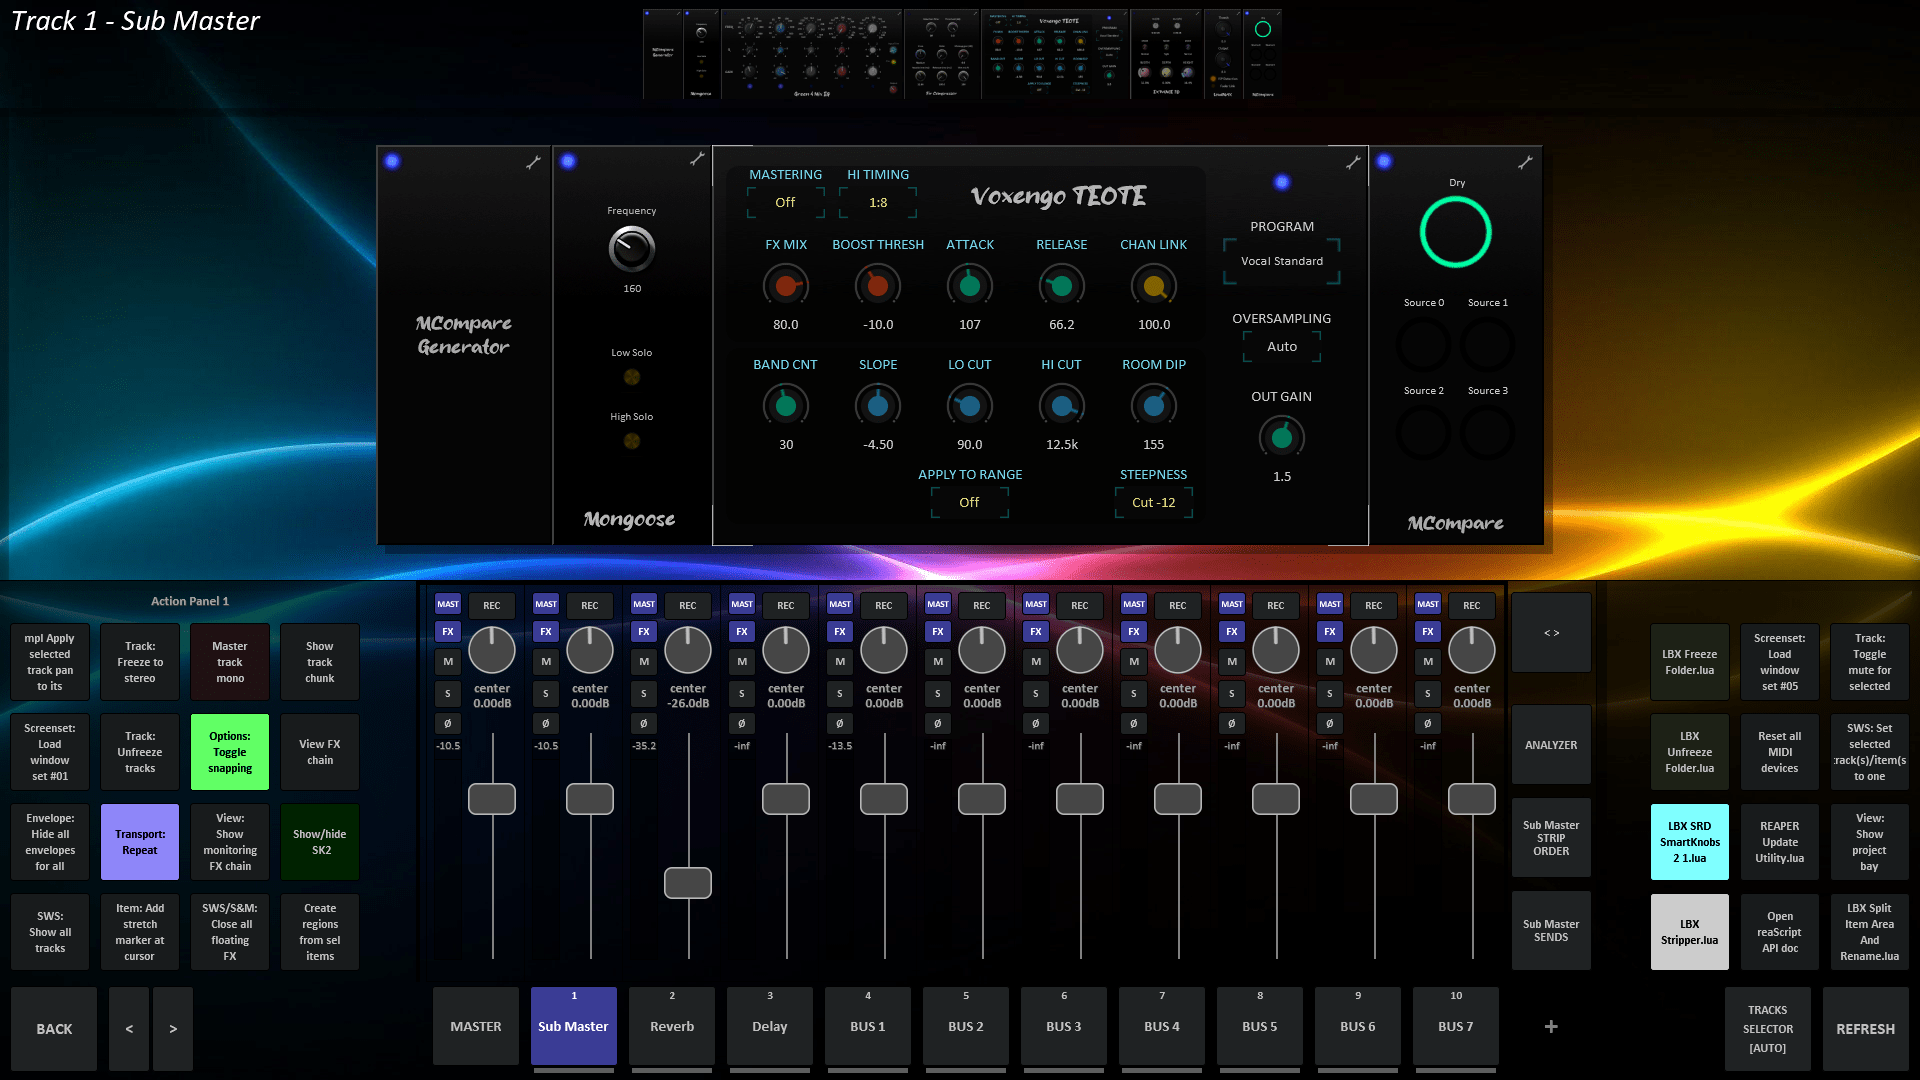The image size is (1920, 1080).
Task: Click the < > expand strip button
Action: 1551,633
